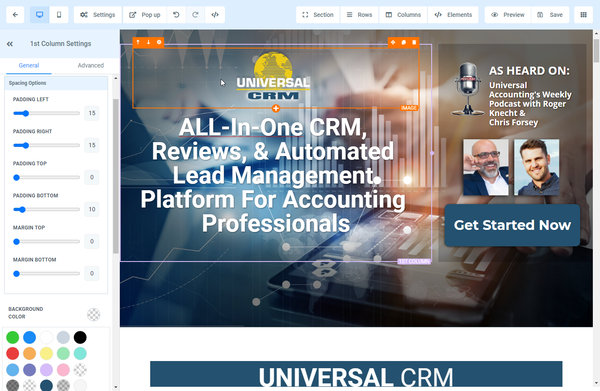The height and width of the screenshot is (391, 600).
Task: Open the Section manager
Action: [x=318, y=15]
